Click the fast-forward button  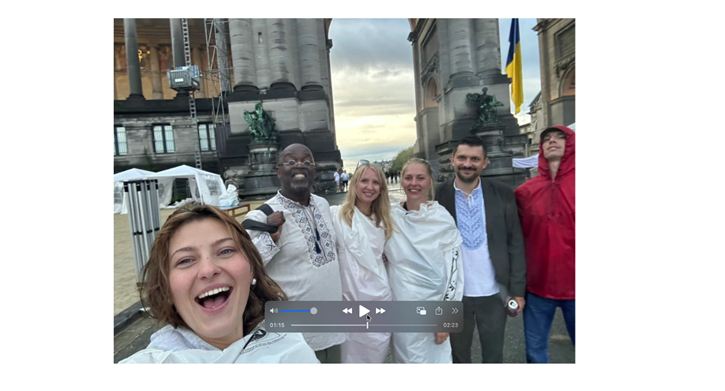(x=381, y=311)
